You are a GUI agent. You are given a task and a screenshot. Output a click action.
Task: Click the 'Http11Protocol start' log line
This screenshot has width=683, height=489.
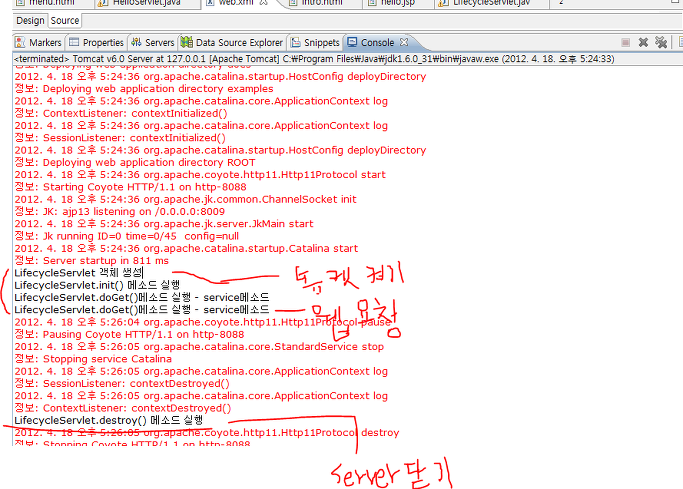click(200, 175)
